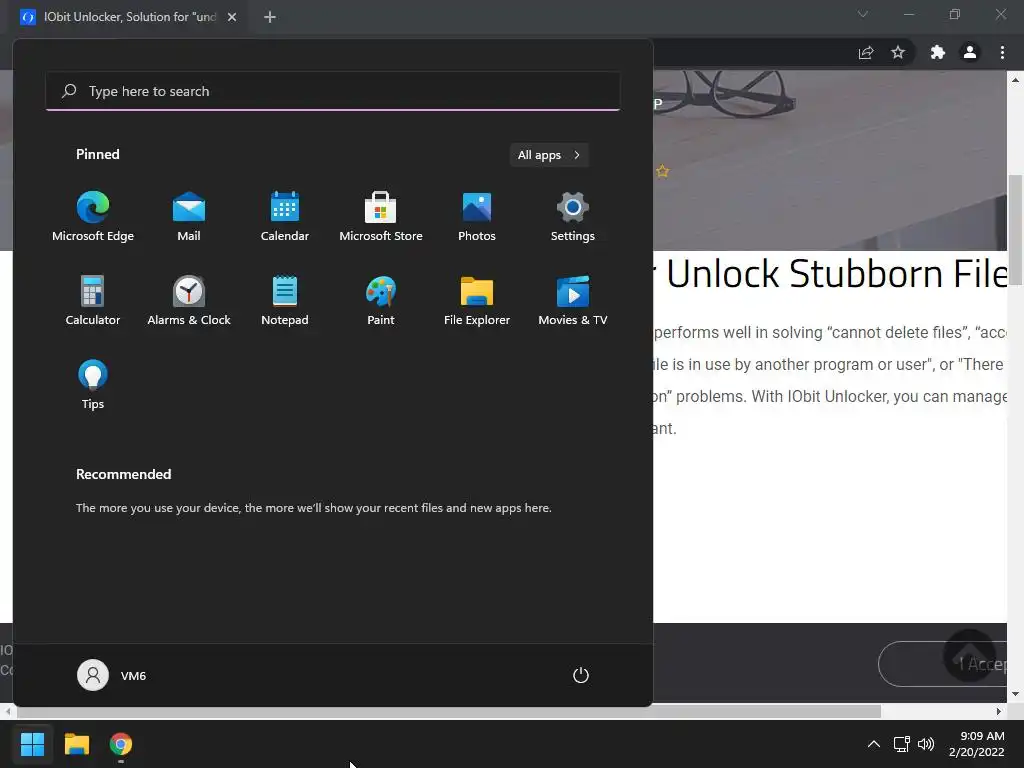
Task: Click the power button in Start menu
Action: [581, 675]
